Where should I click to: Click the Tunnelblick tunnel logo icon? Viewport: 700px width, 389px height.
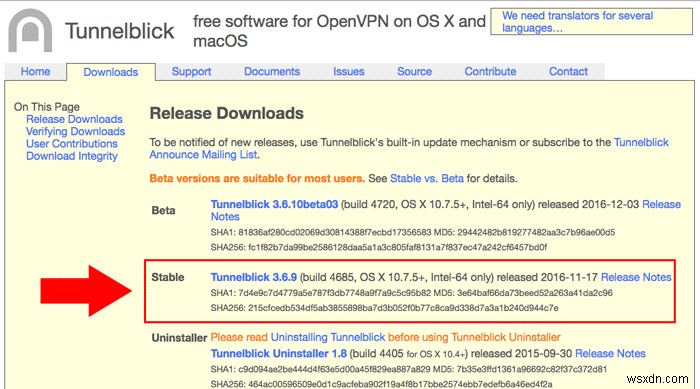pyautogui.click(x=30, y=30)
